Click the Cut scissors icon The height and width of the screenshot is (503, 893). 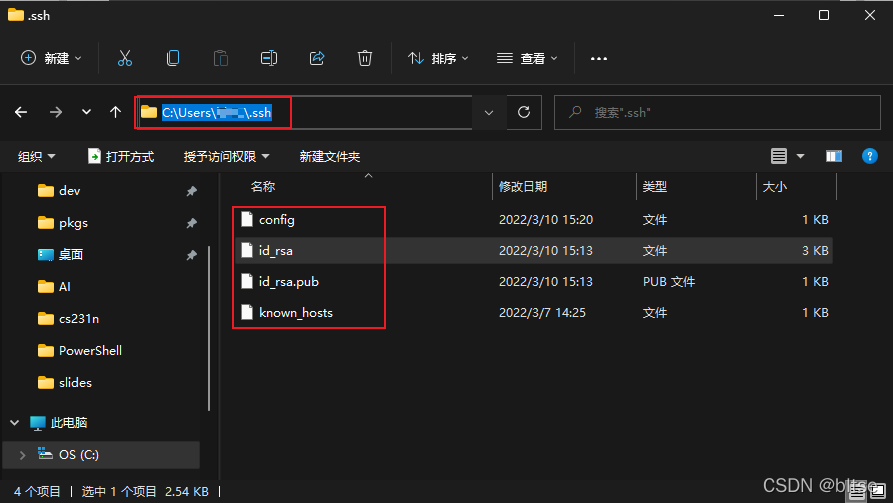click(125, 58)
